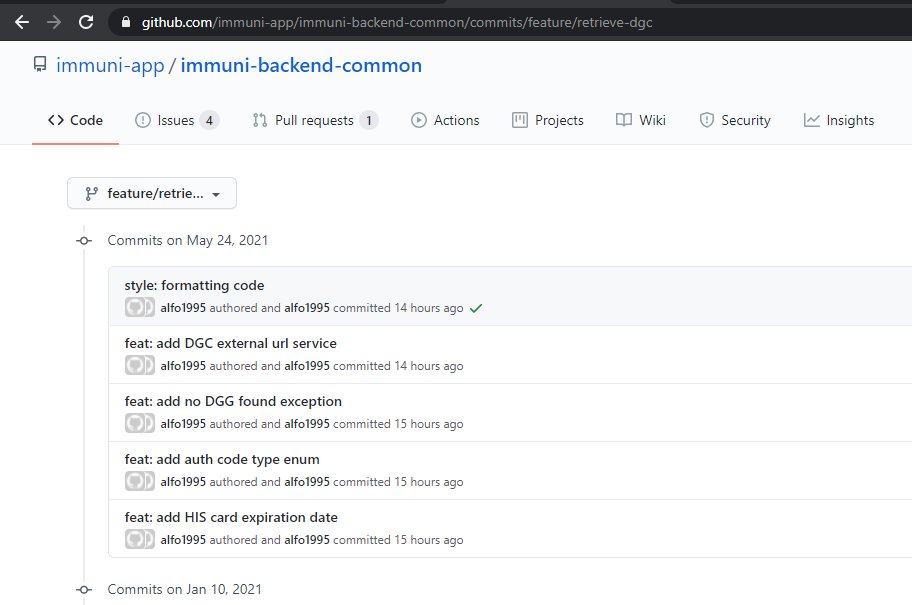Click the browser forward arrow
This screenshot has height=605, width=912.
[54, 22]
